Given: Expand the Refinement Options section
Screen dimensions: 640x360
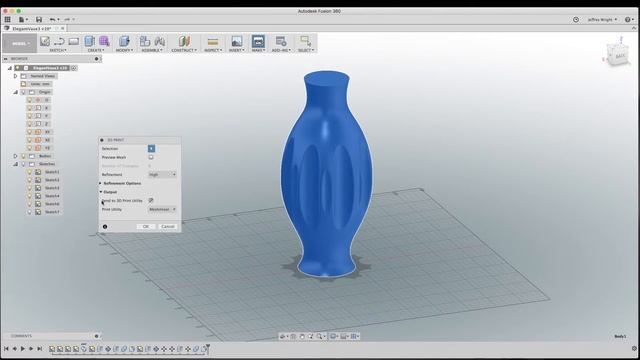Looking at the screenshot, I should tap(100, 183).
